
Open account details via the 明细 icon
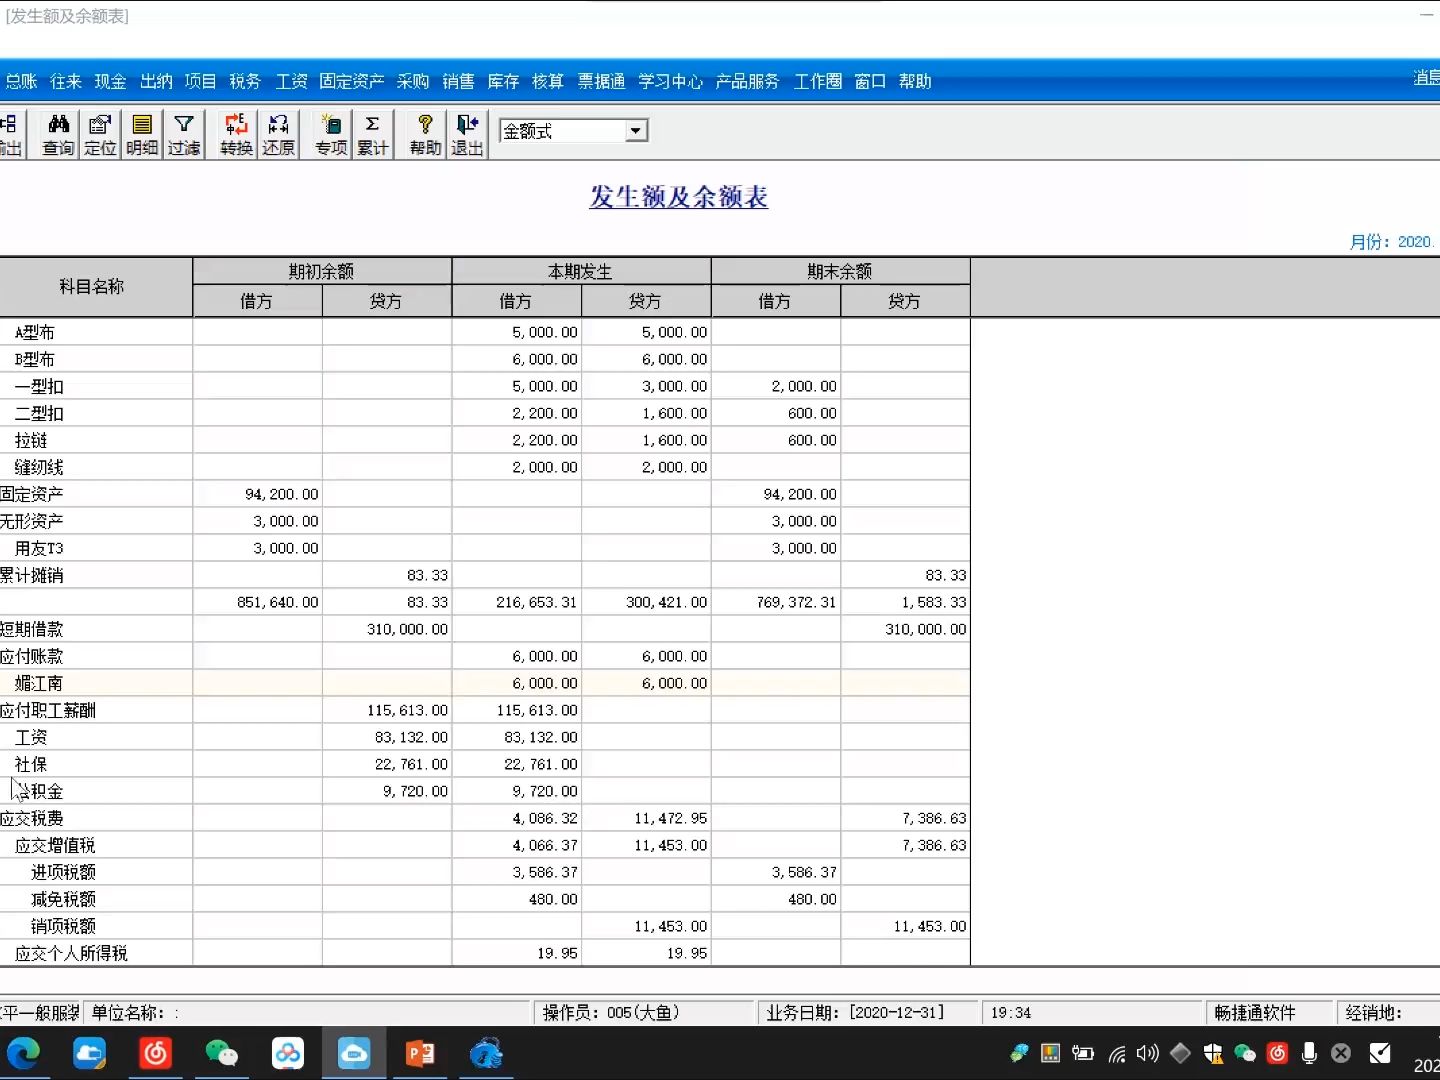[142, 134]
